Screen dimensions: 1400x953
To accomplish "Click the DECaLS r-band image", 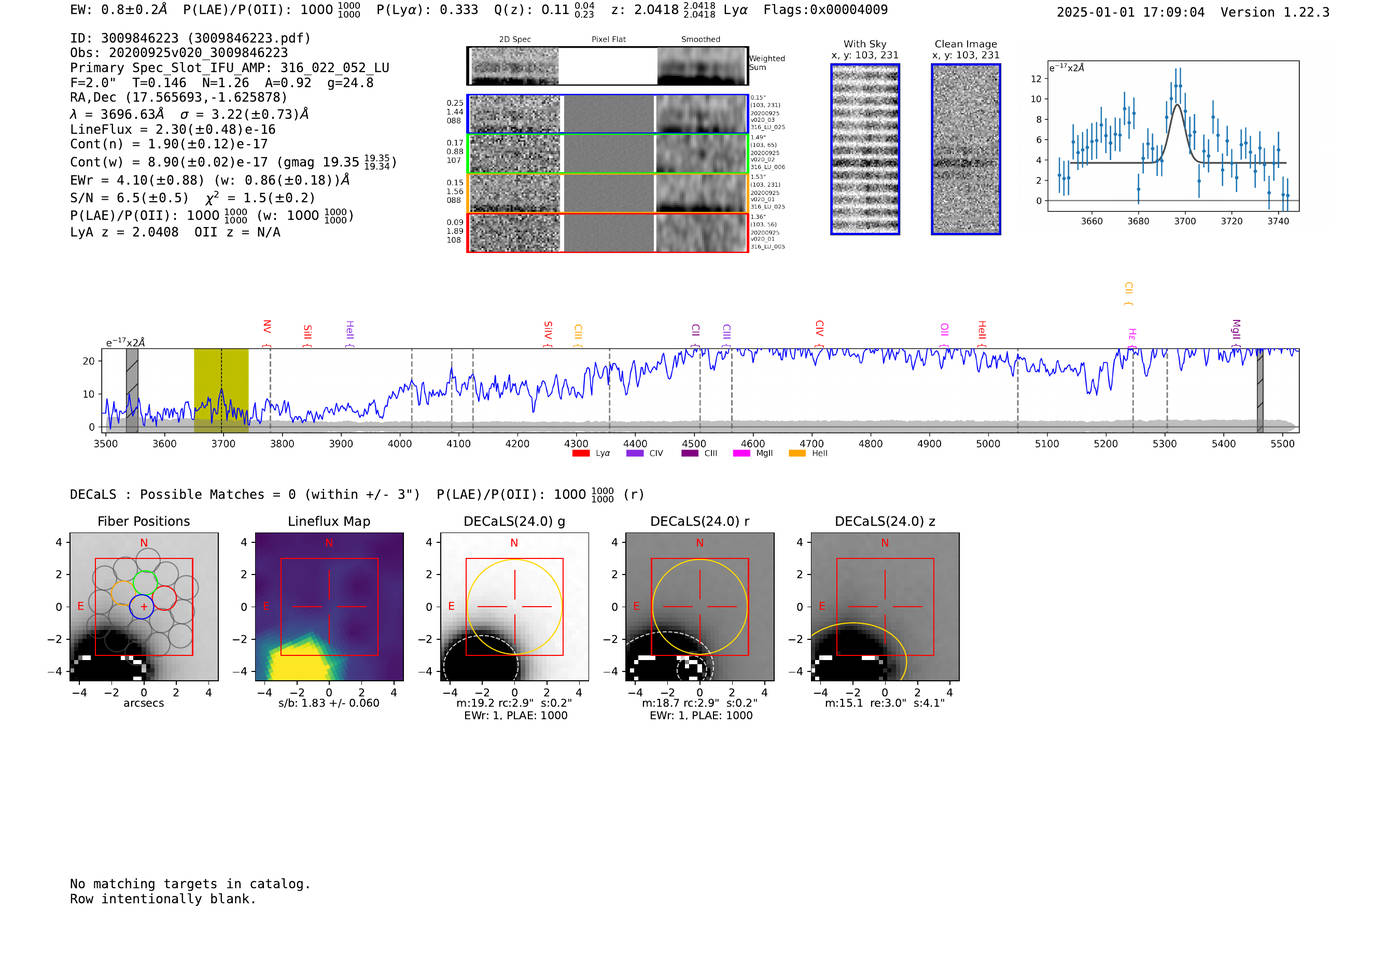I will tap(699, 607).
